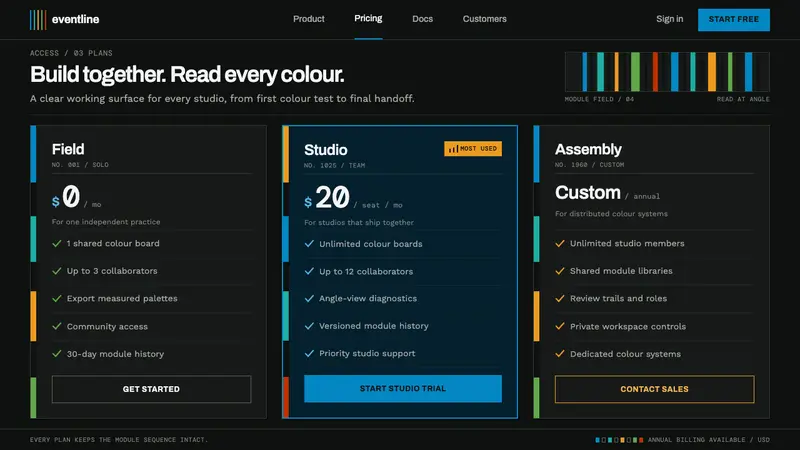800x450 pixels.
Task: Click 'NO. 1025 / TEAM' label
Action: click(x=335, y=165)
